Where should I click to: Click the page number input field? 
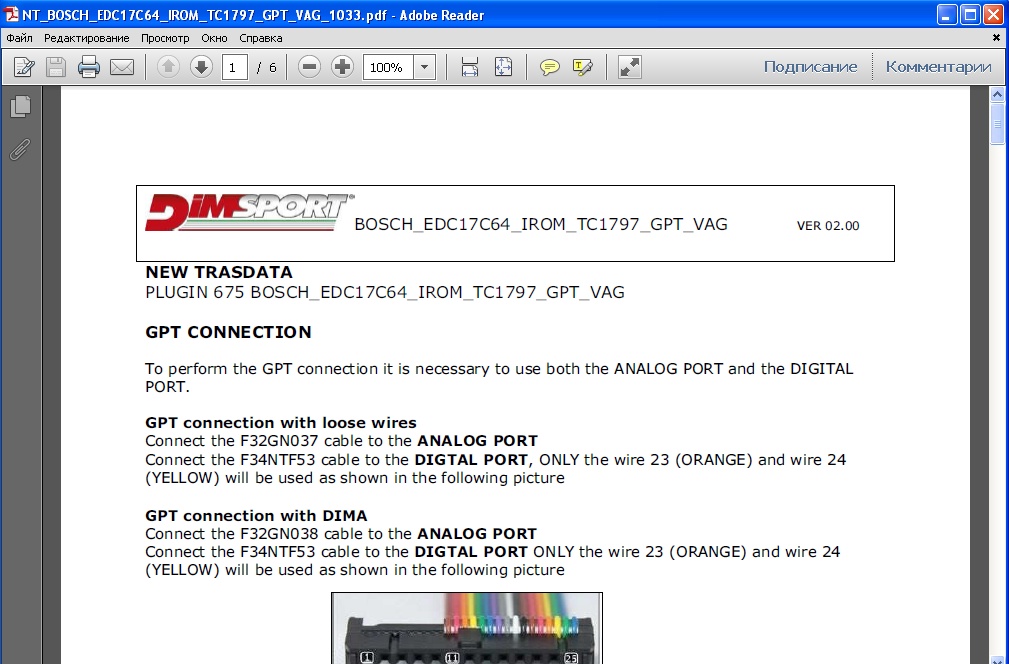click(x=235, y=68)
